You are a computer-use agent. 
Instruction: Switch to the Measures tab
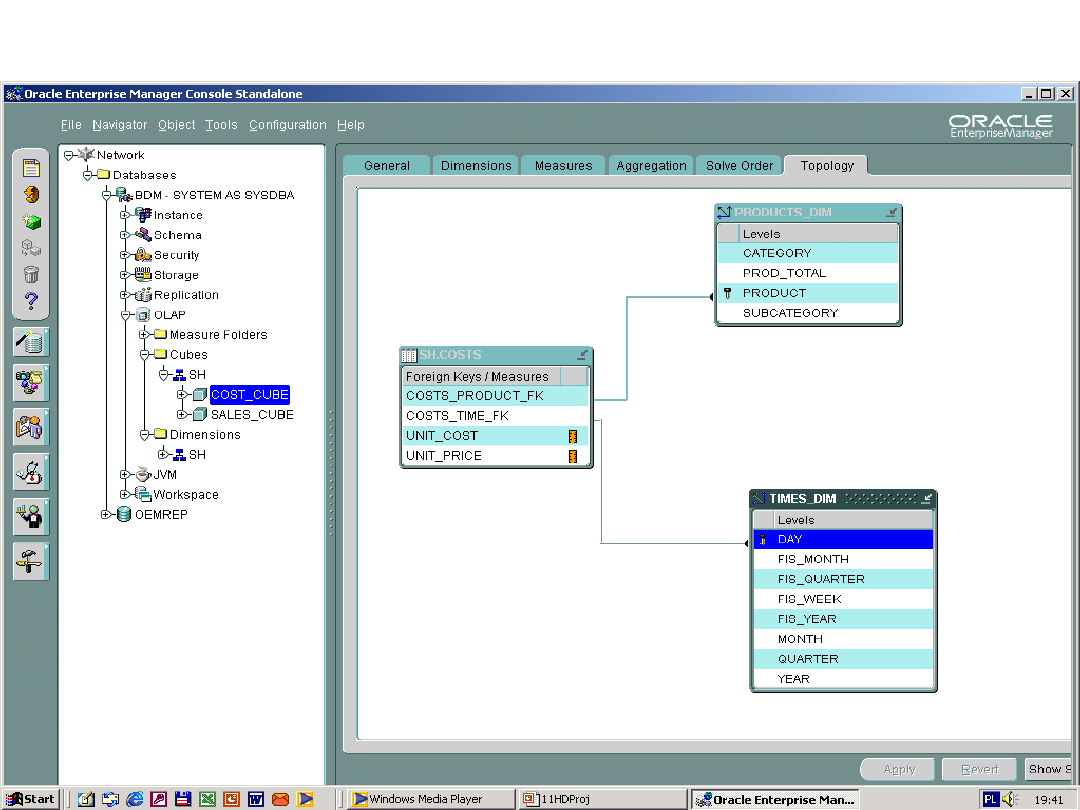pyautogui.click(x=563, y=166)
